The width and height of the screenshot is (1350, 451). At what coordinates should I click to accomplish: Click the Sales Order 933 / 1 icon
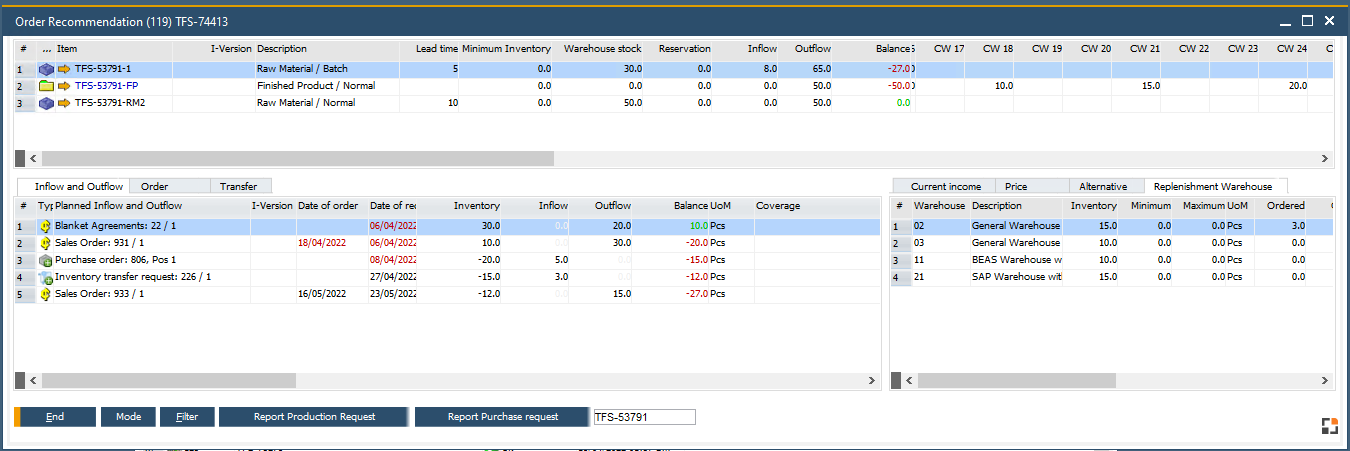pyautogui.click(x=45, y=295)
